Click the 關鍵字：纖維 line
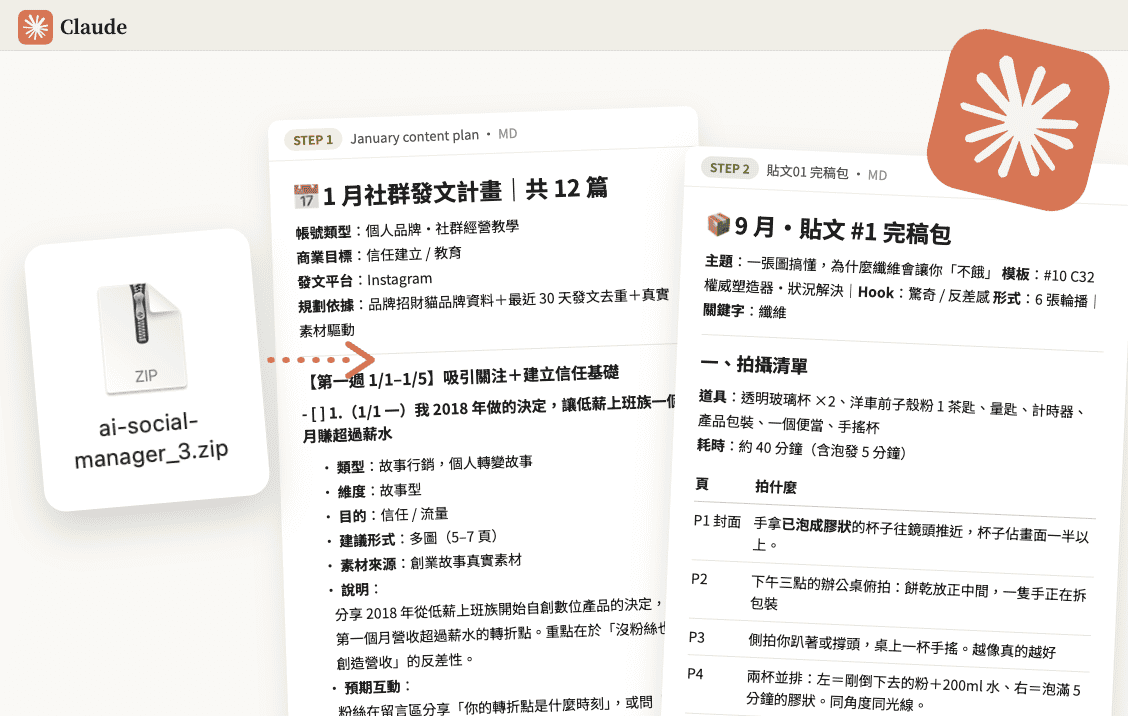Screen dimensions: 1128x716 click(x=745, y=311)
